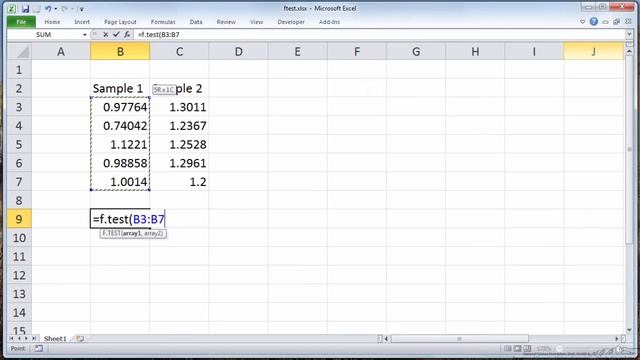The image size is (640, 360).
Task: Go to last sheet navigation arrow
Action: pos(34,338)
